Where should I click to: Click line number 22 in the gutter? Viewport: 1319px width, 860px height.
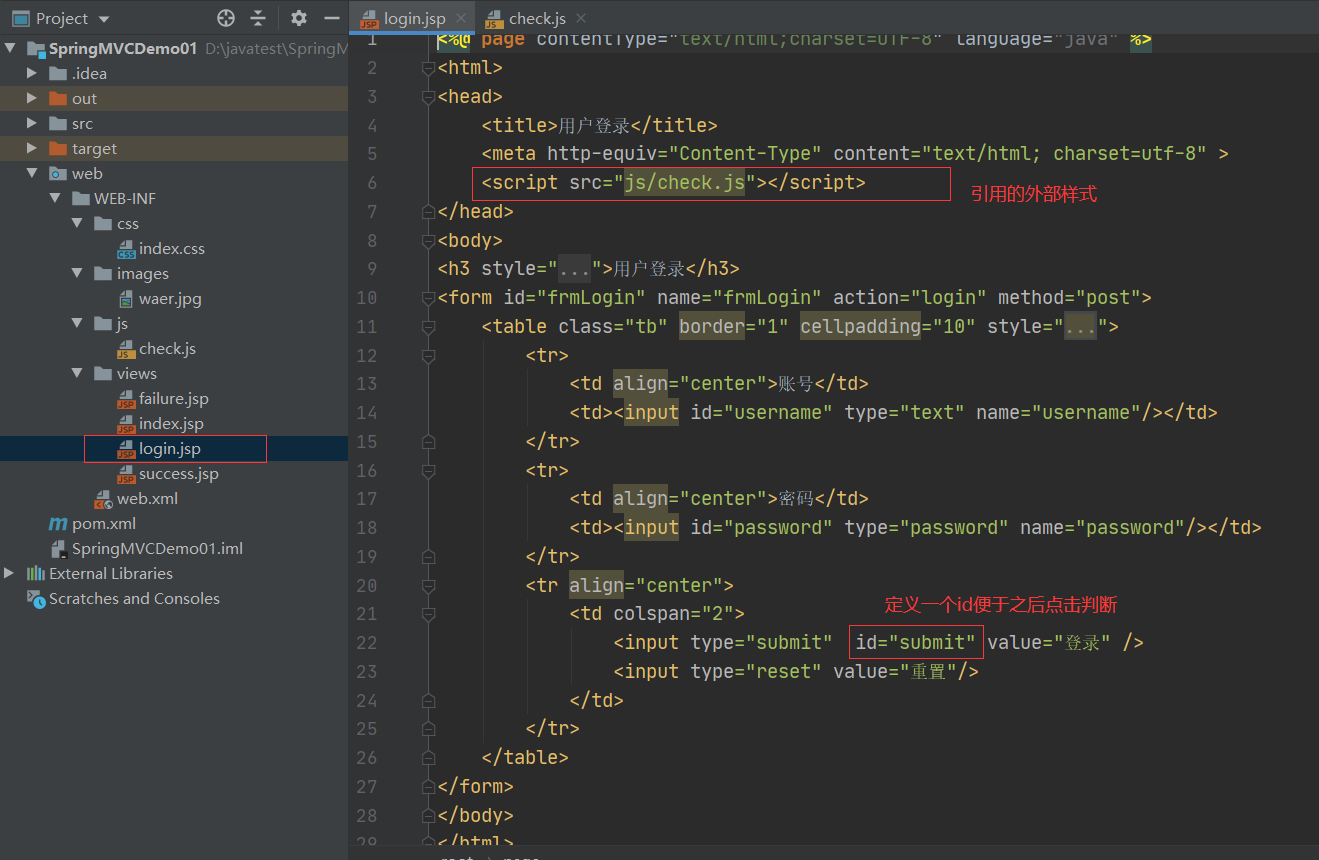[x=367, y=643]
